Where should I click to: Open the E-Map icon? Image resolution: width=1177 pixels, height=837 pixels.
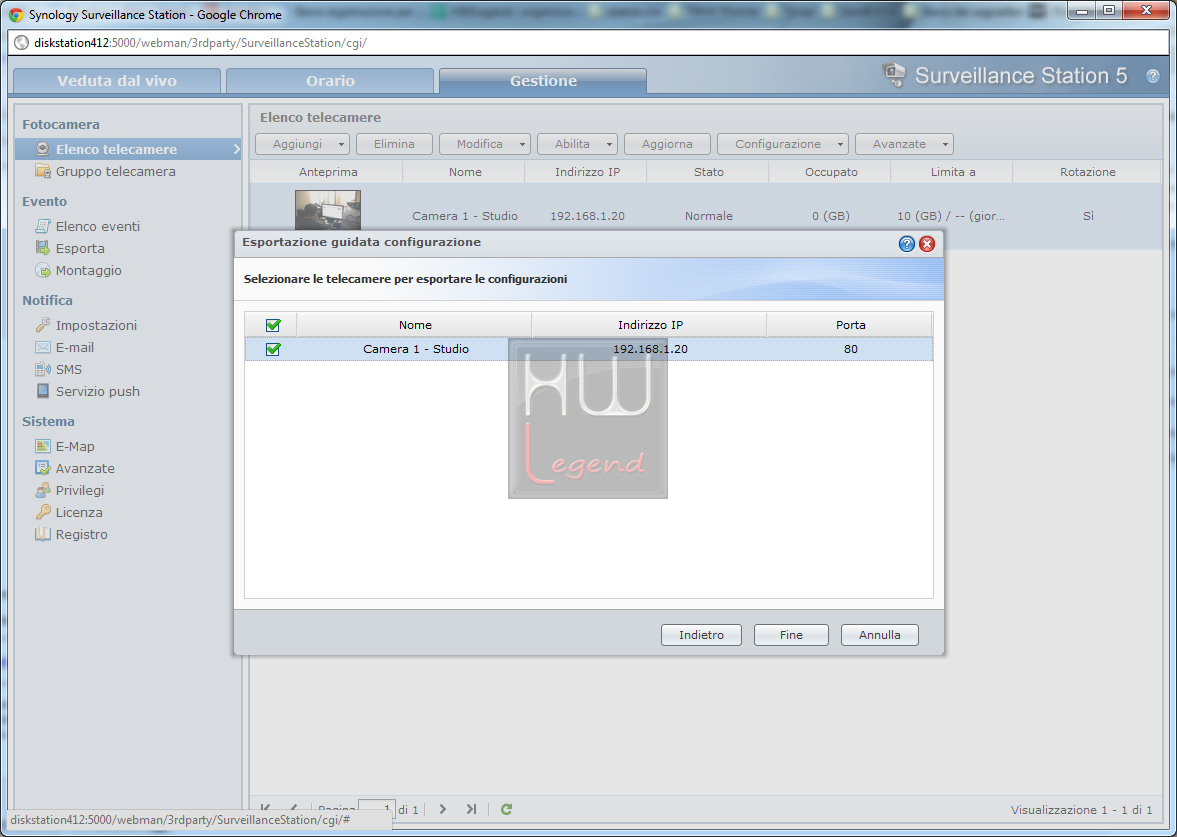(x=44, y=446)
